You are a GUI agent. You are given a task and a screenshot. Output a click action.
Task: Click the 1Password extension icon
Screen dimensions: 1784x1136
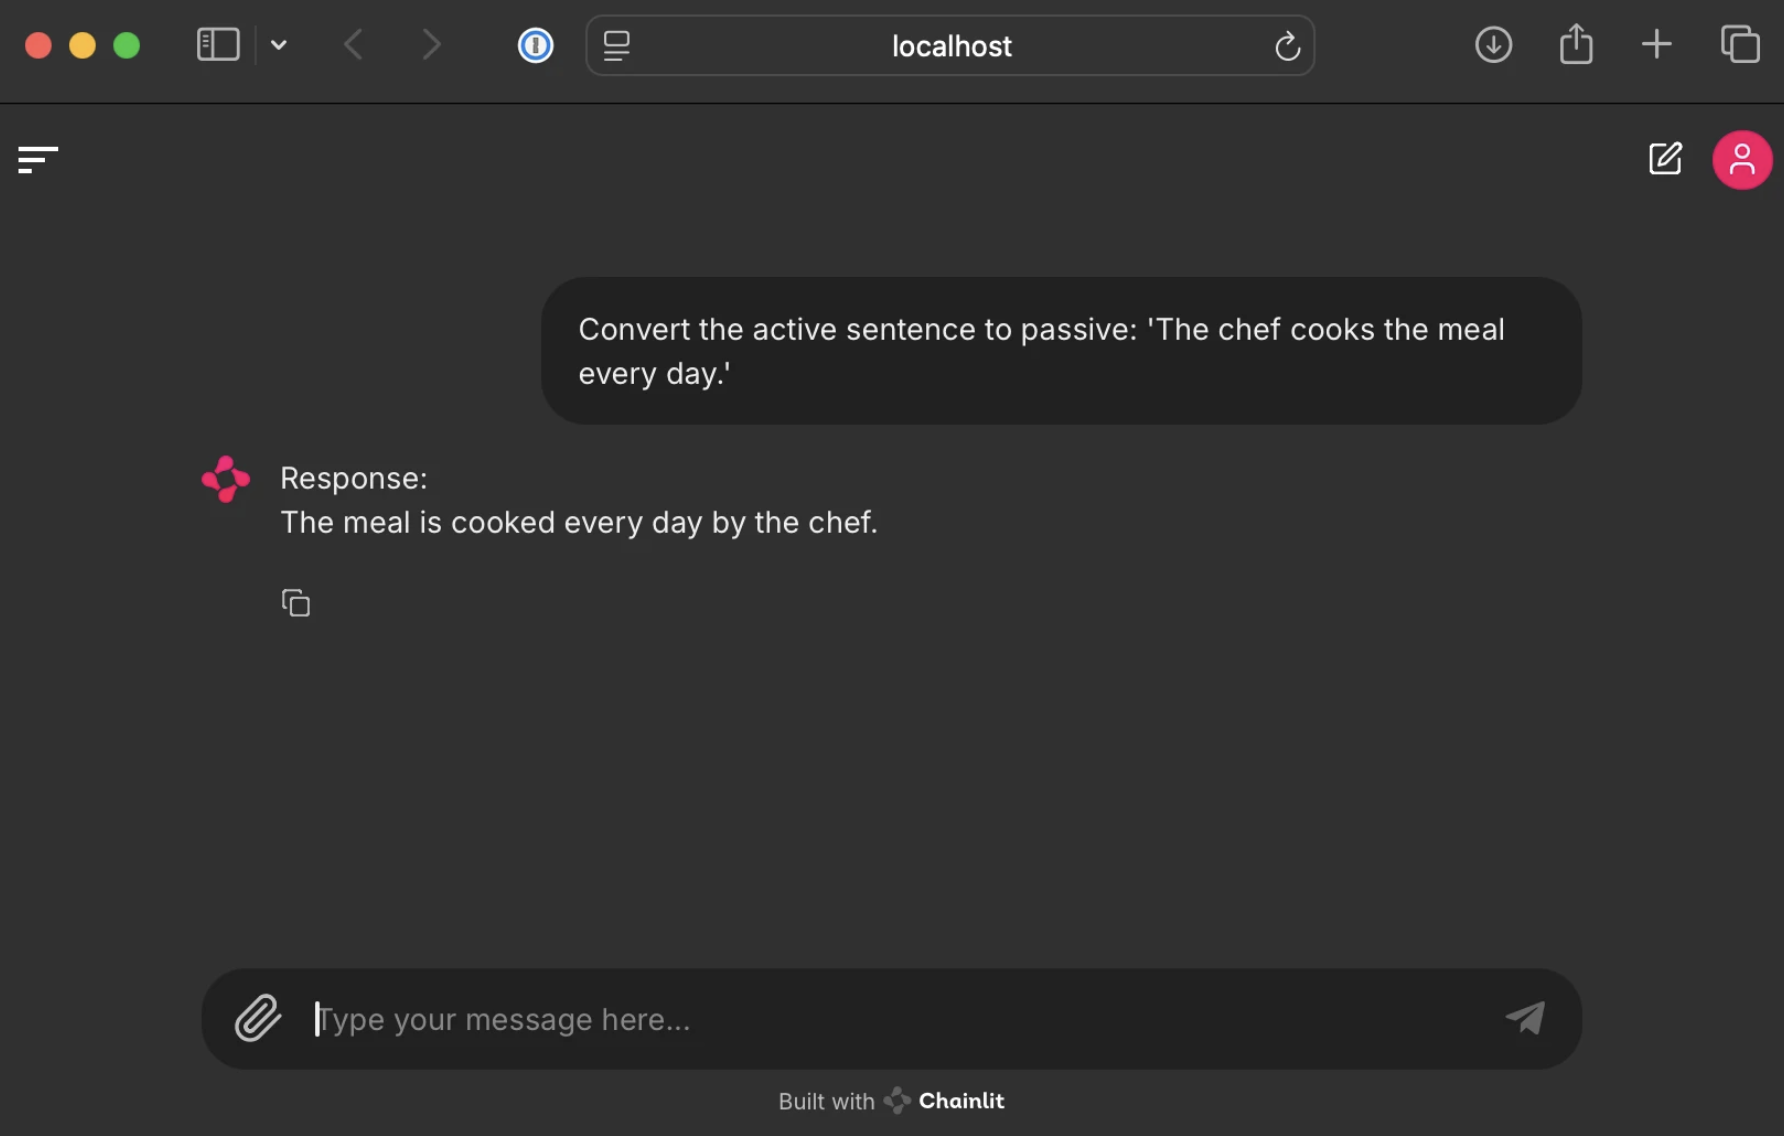(535, 45)
